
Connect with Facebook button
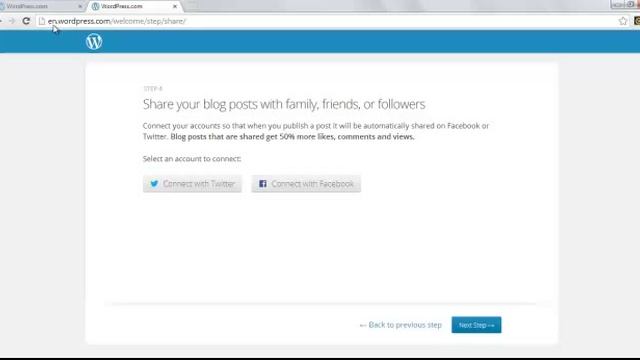coord(306,184)
